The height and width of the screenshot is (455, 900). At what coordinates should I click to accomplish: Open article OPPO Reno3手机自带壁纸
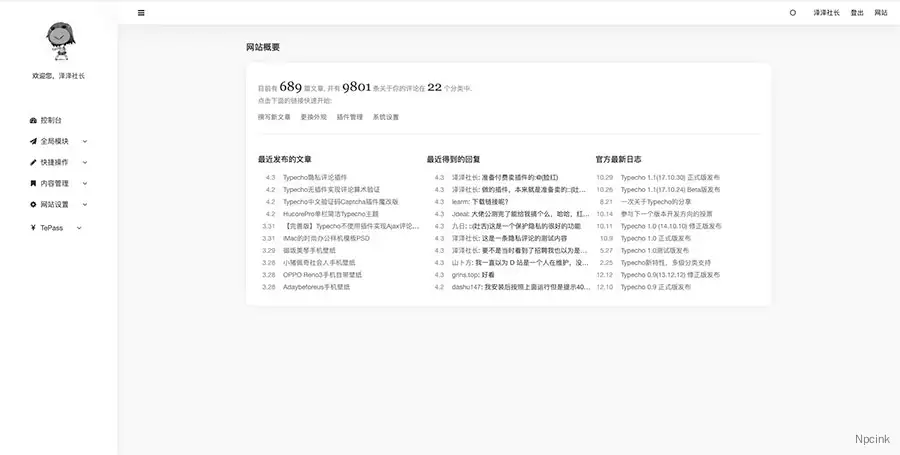322,275
